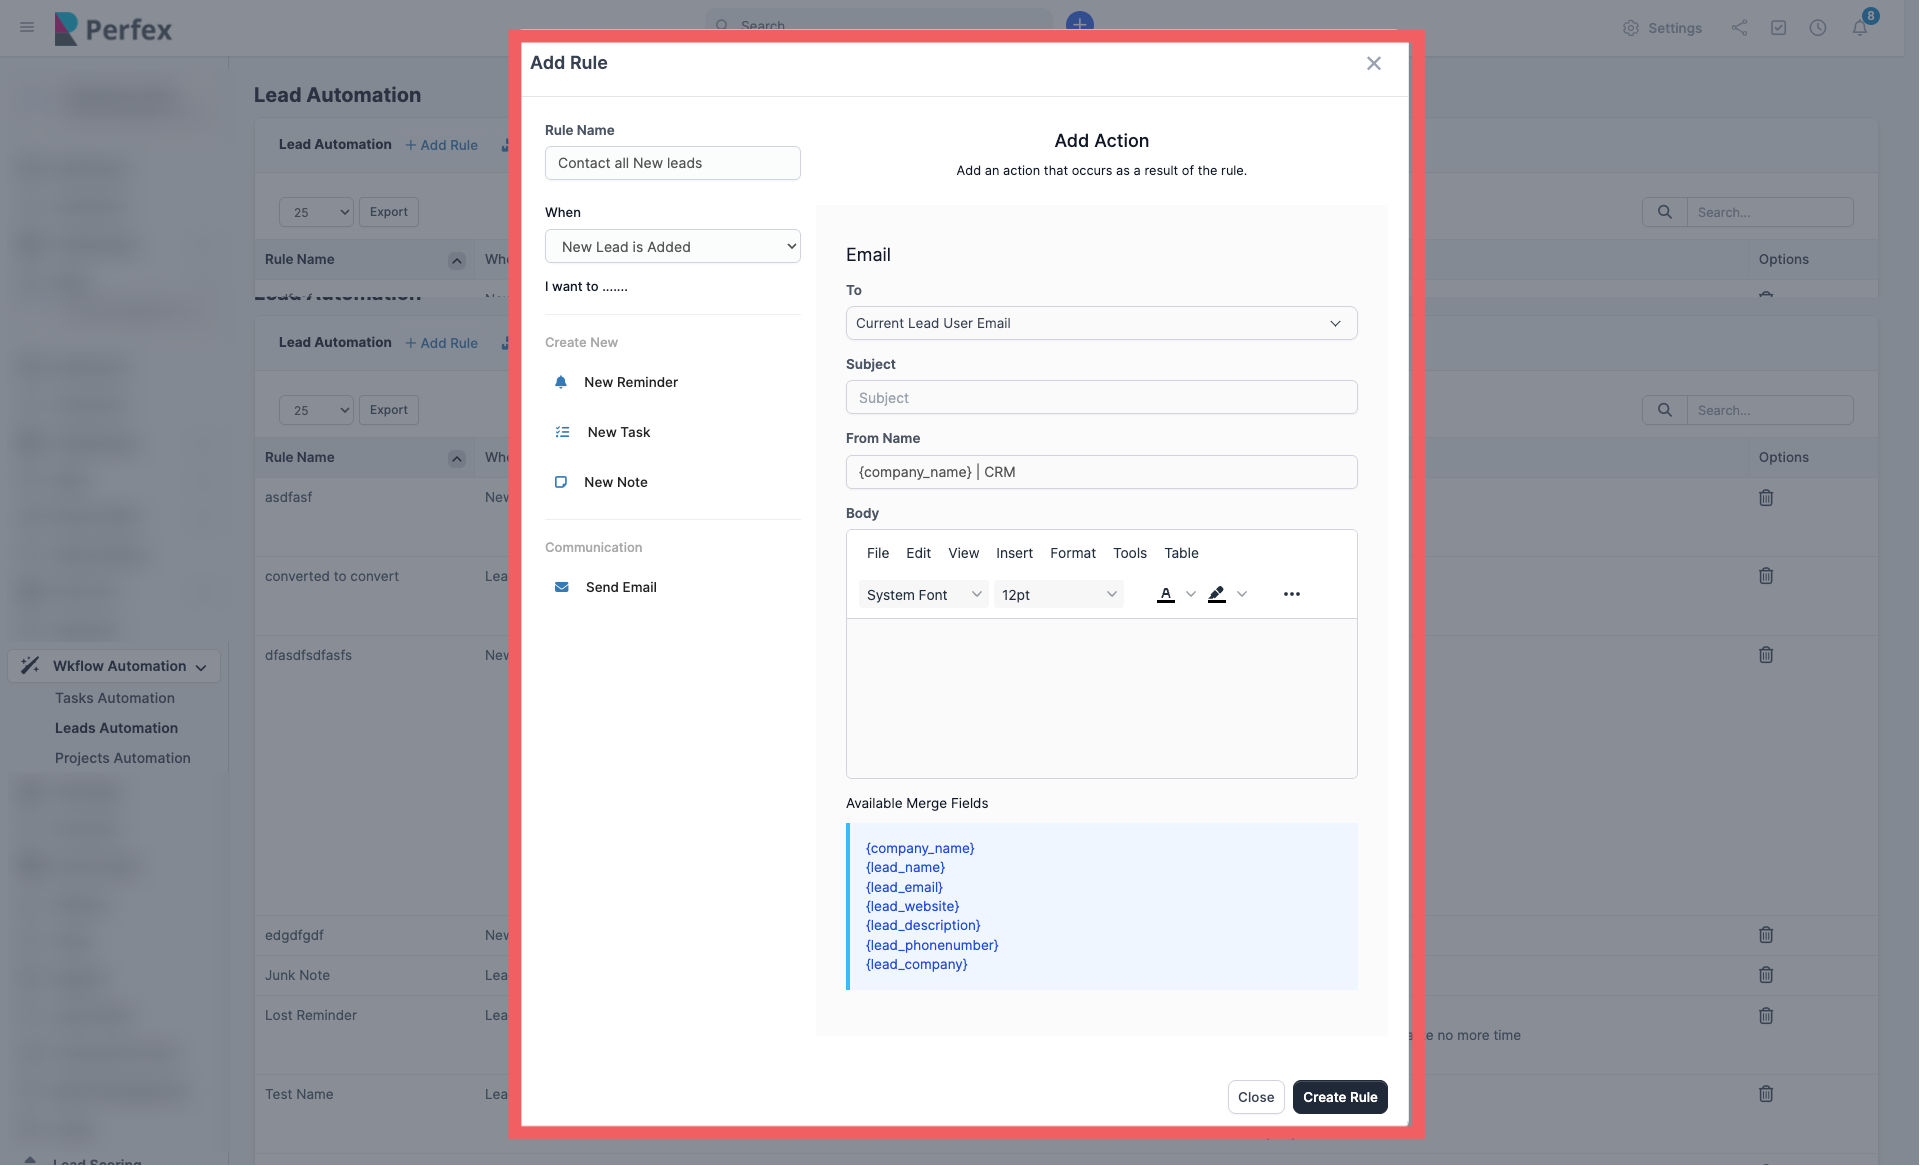Create a New Task action
Image resolution: width=1920 pixels, height=1166 pixels.
pos(617,432)
